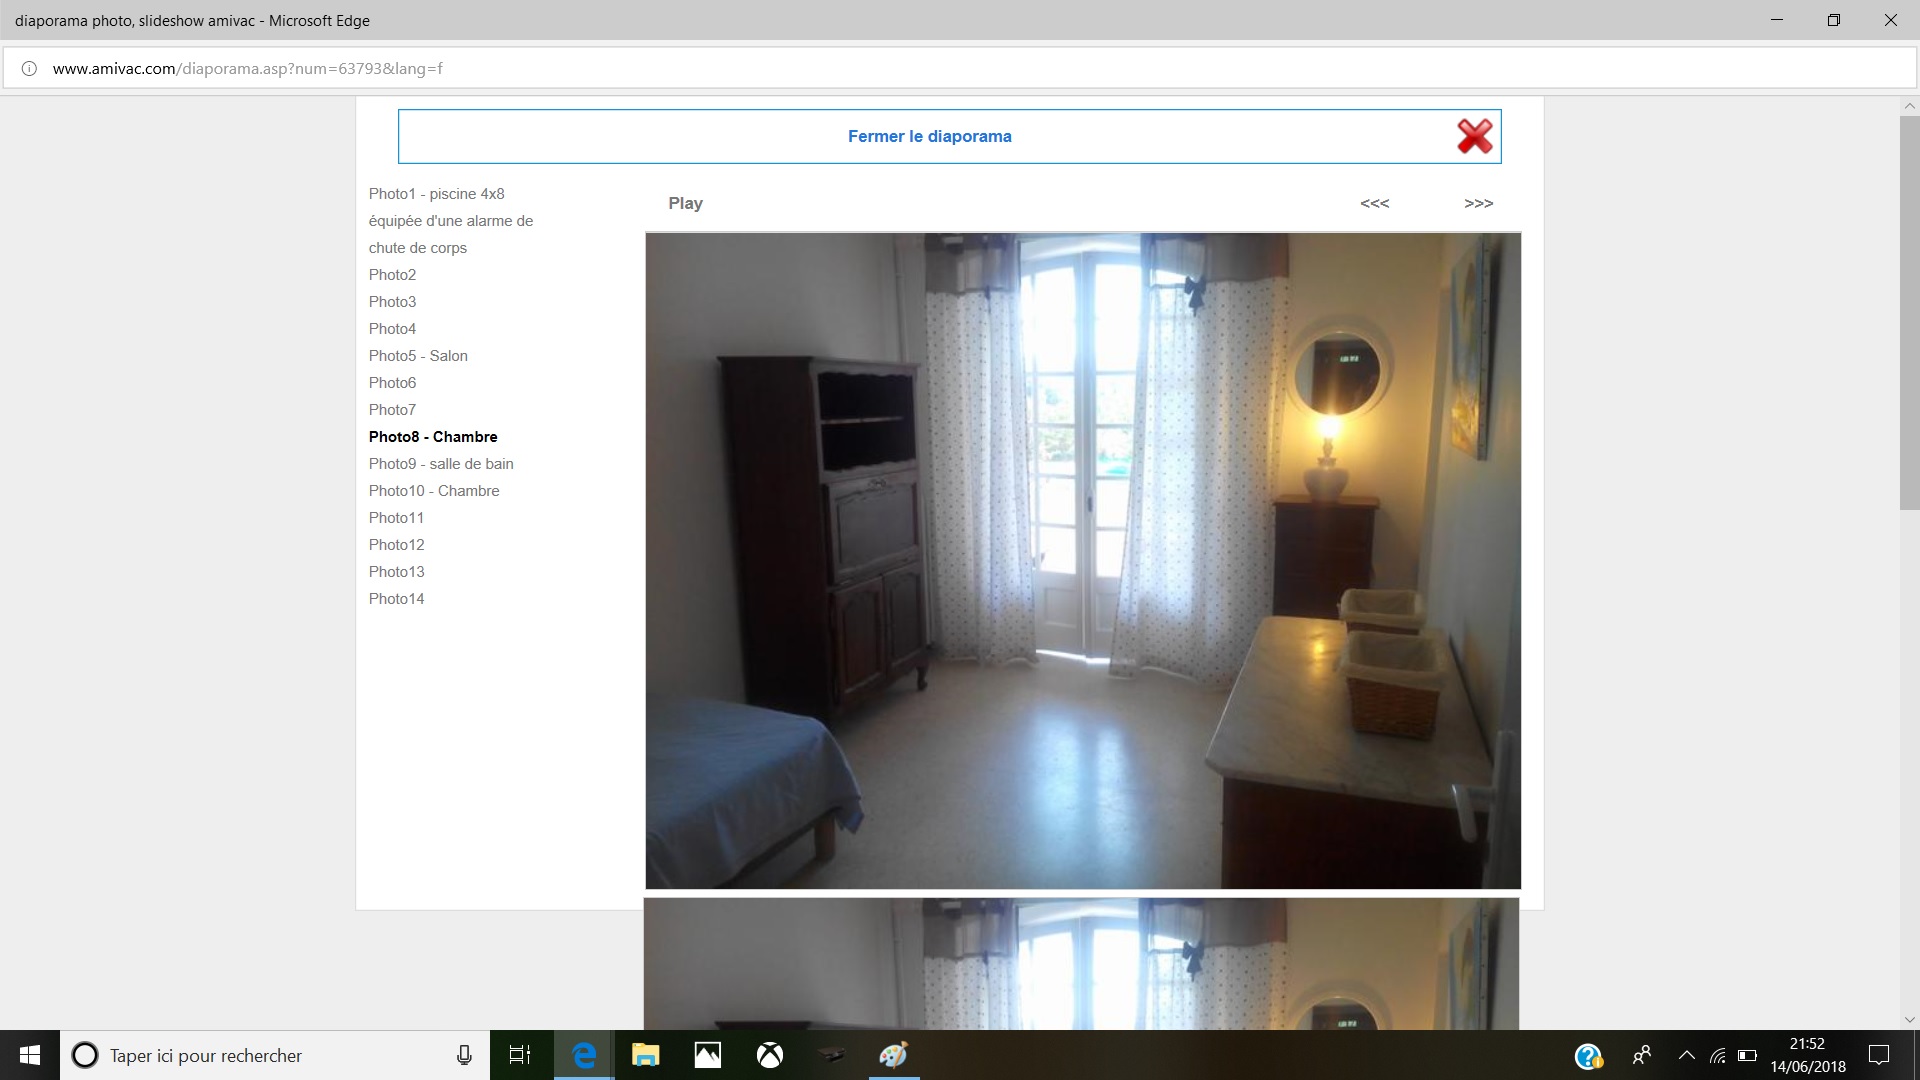Viewport: 1920px width, 1080px height.
Task: Open dark app icon beside Xbox
Action: [x=832, y=1055]
